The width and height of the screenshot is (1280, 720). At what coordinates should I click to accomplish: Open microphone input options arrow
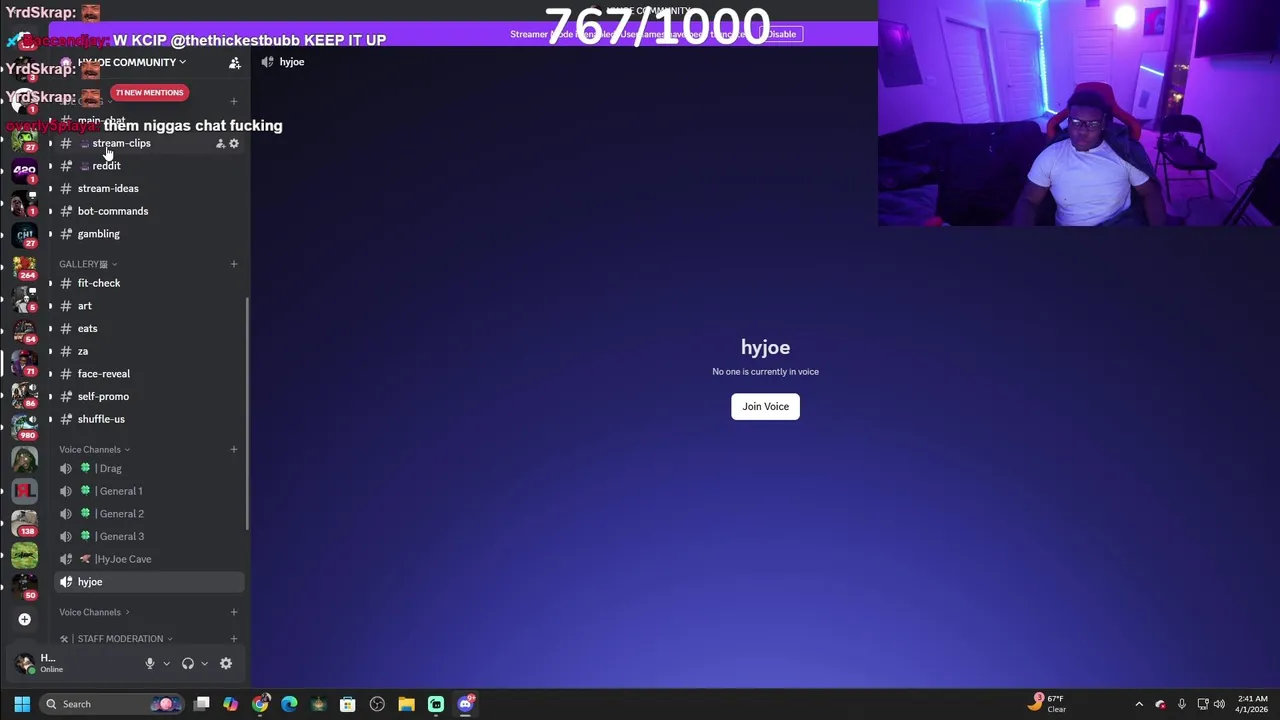click(166, 663)
